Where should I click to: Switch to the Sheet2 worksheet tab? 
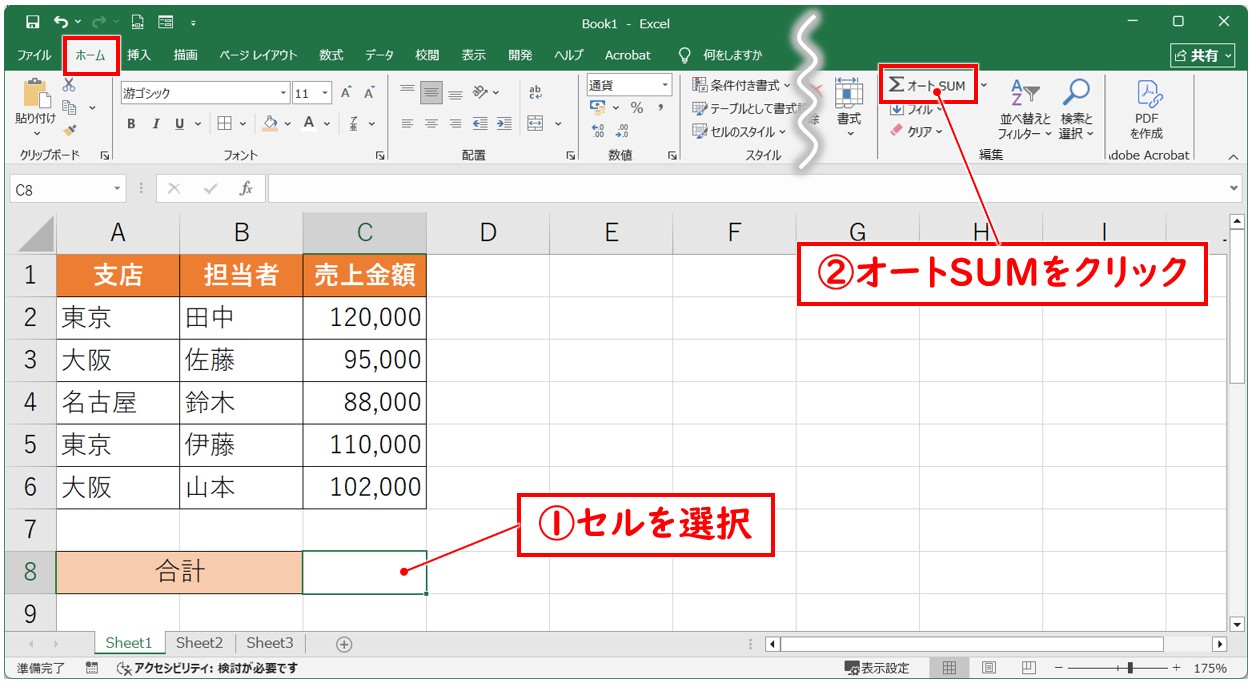[199, 643]
